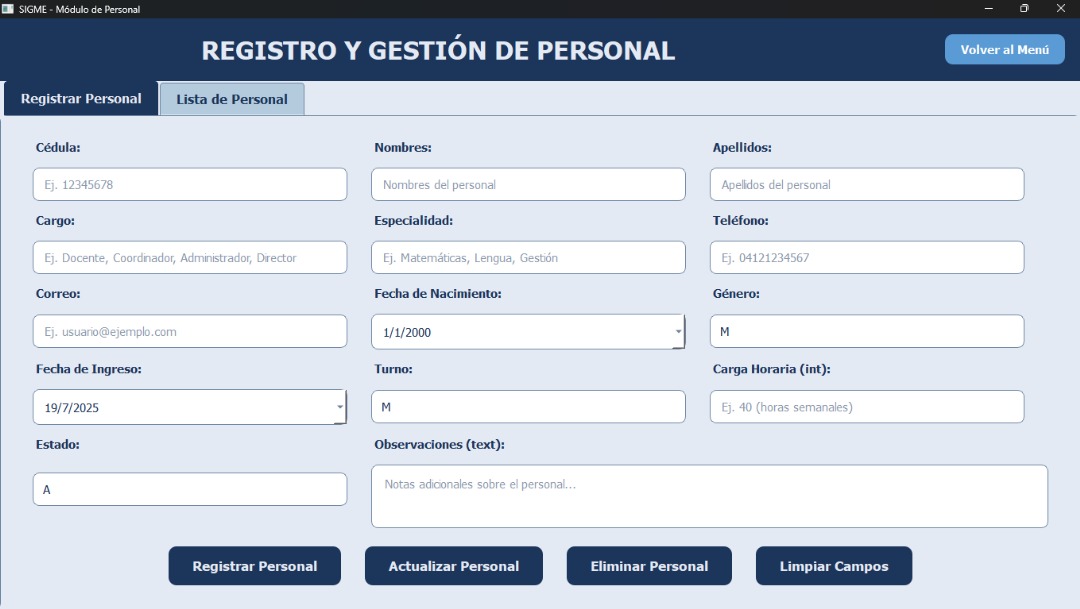
Task: Open the Turno selection box
Action: (x=528, y=407)
